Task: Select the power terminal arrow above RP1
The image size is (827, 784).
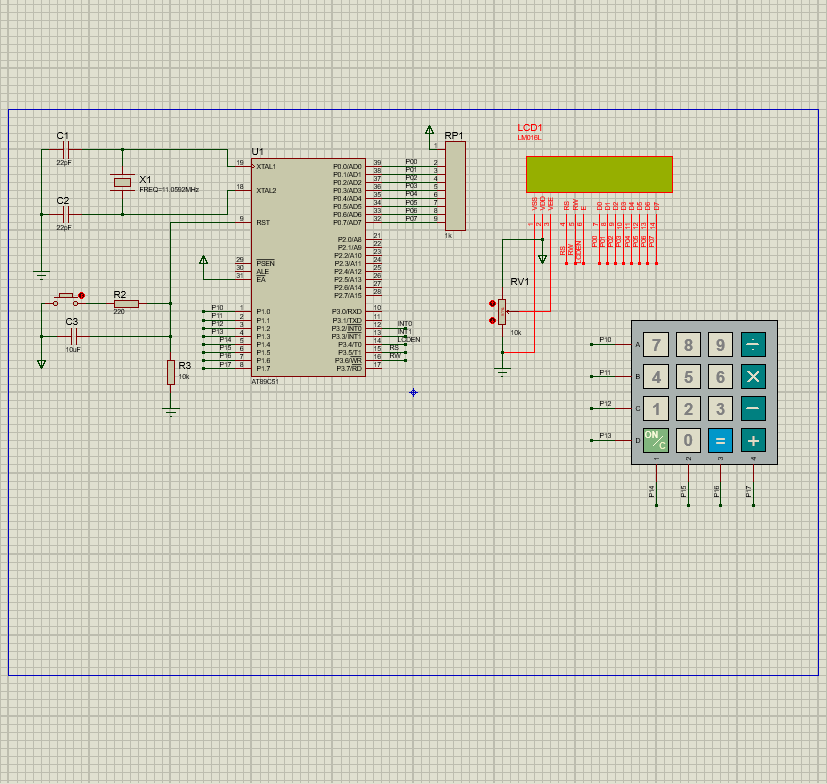Action: click(429, 130)
